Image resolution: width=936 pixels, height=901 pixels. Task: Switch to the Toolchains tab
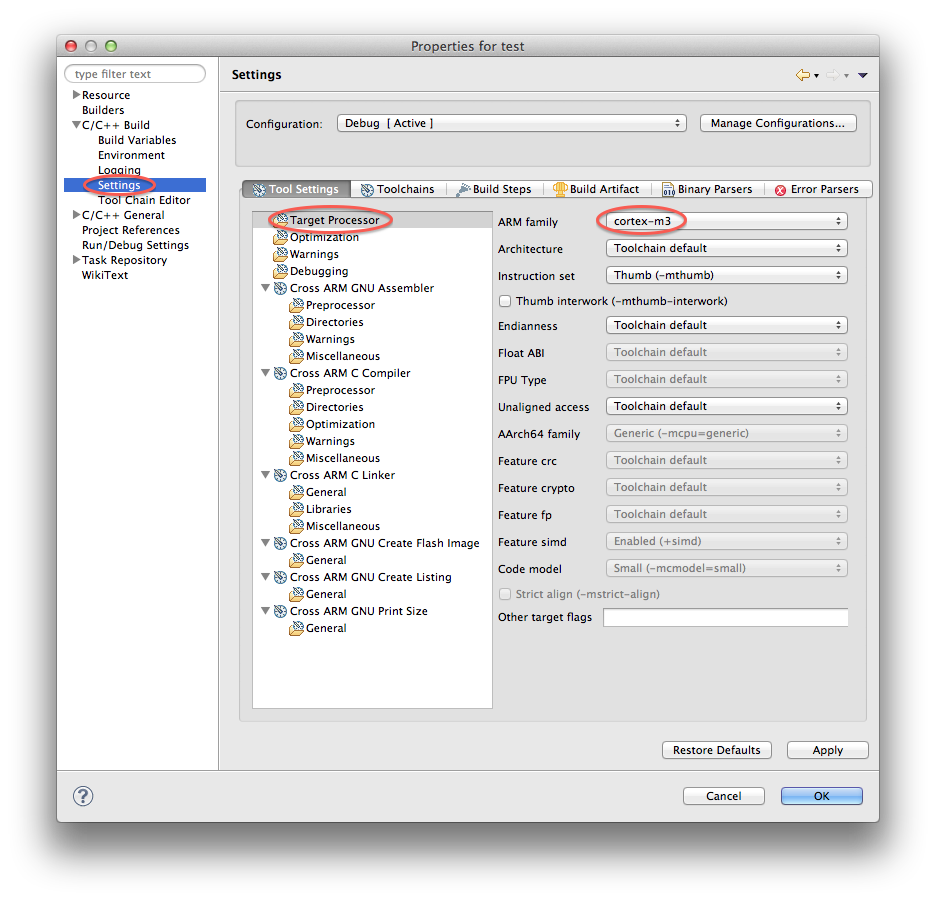pyautogui.click(x=398, y=189)
